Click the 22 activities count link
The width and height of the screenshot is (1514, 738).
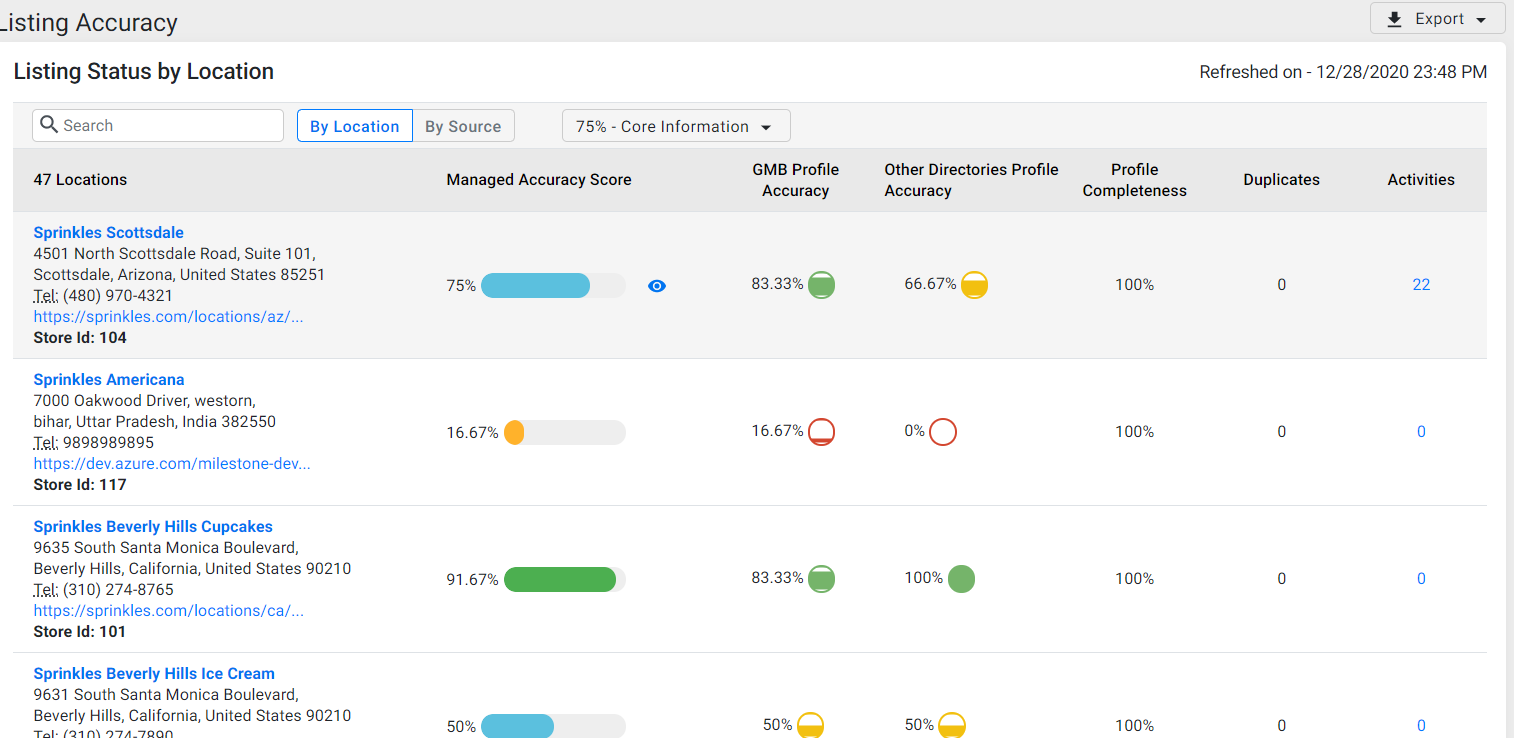pyautogui.click(x=1421, y=285)
